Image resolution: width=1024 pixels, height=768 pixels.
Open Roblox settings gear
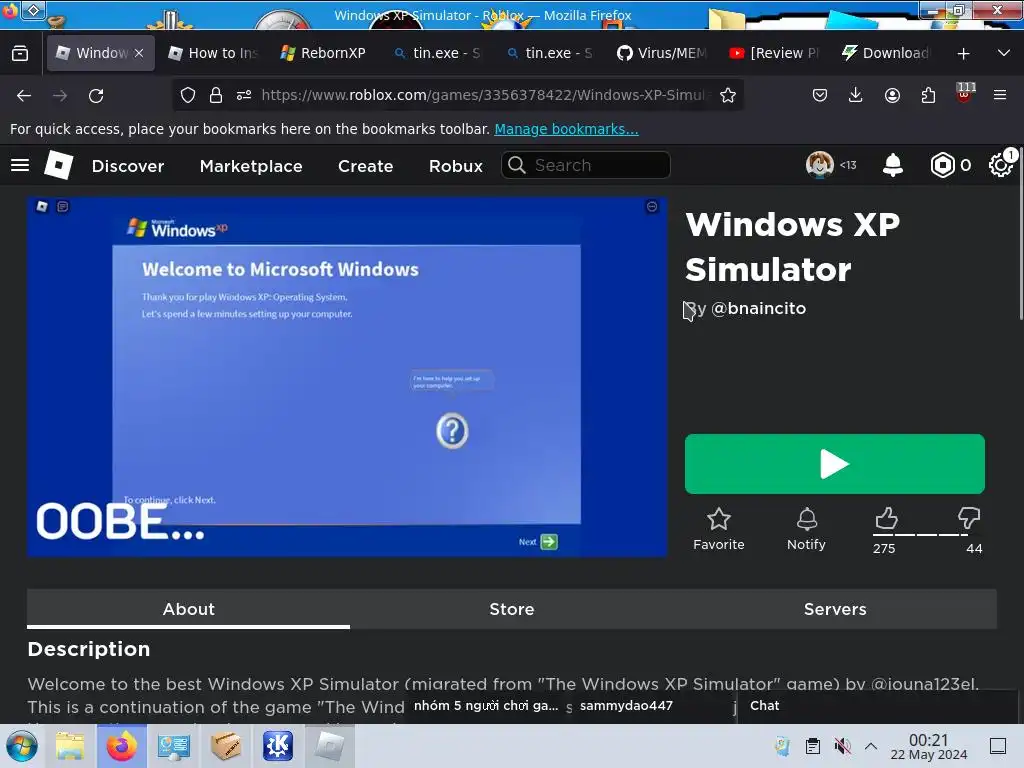tap(1001, 165)
